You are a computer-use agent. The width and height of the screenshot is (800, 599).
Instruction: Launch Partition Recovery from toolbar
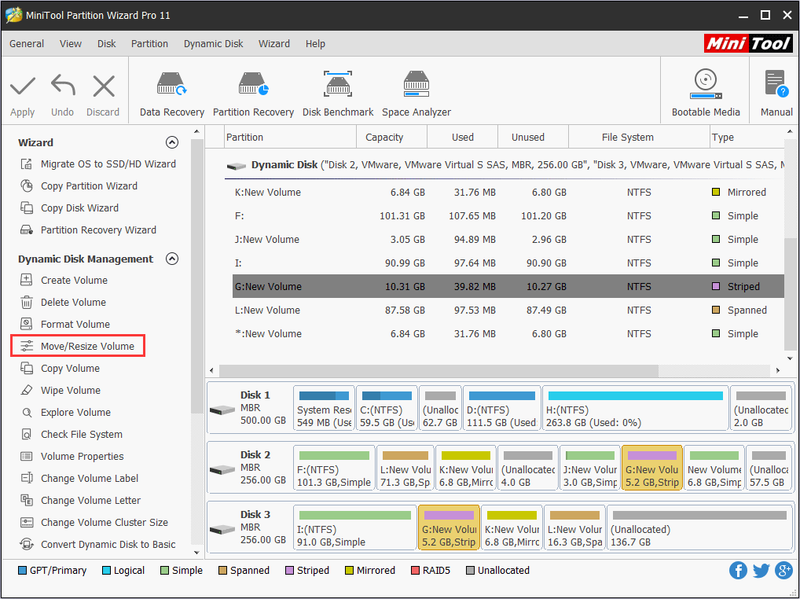point(253,94)
